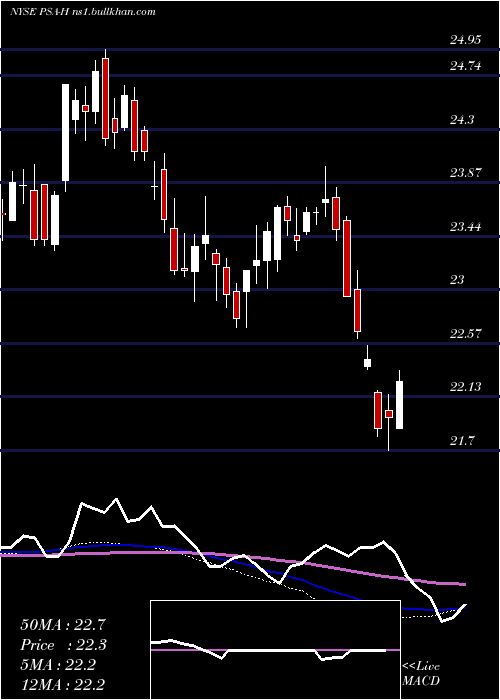This screenshot has width=500, height=700.
Task: Click the 50MA : 22.7 readout
Action: (x=63, y=625)
